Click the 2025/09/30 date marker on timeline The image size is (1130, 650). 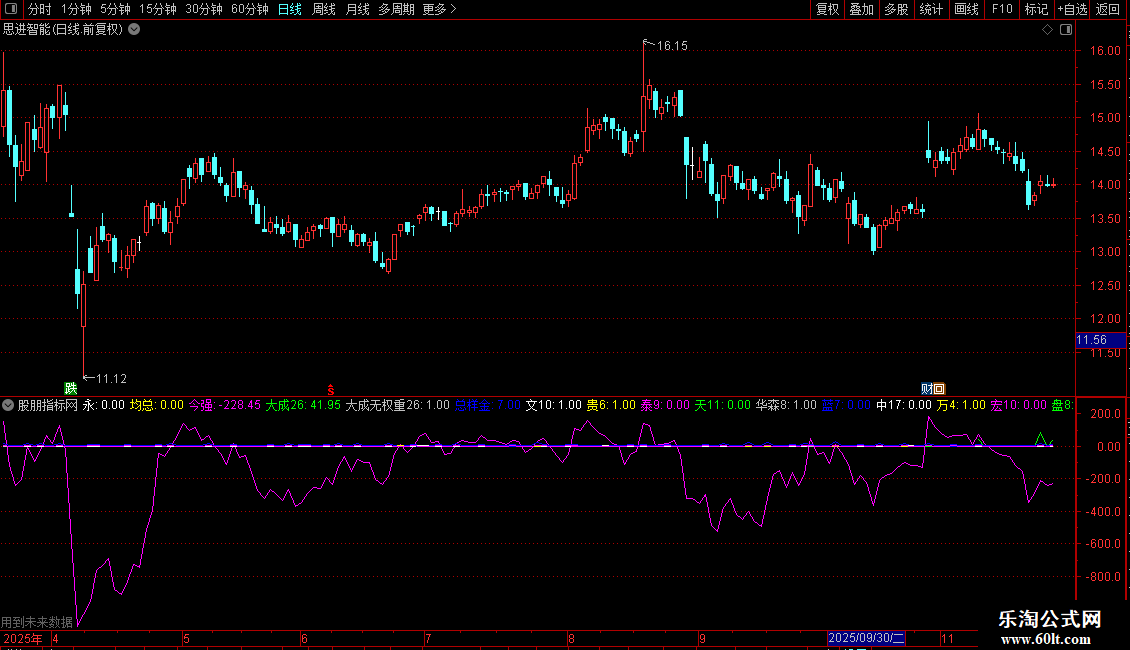coord(866,637)
